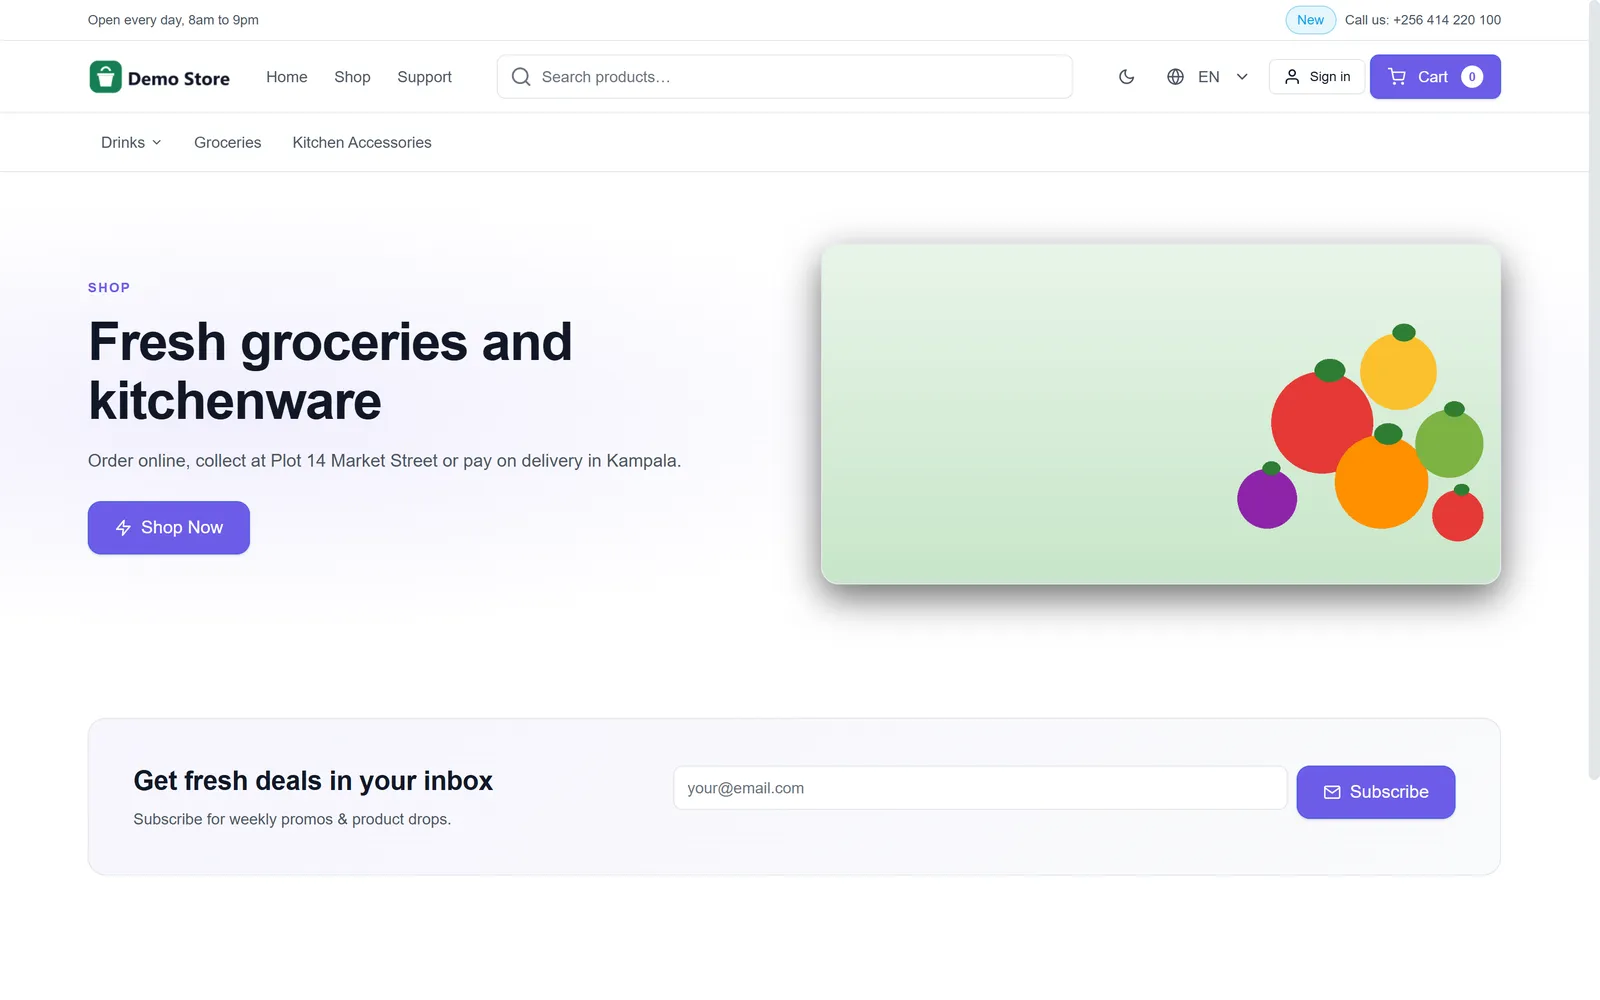The image size is (1600, 1000).
Task: Click the cart count badge showing 0
Action: click(x=1472, y=77)
